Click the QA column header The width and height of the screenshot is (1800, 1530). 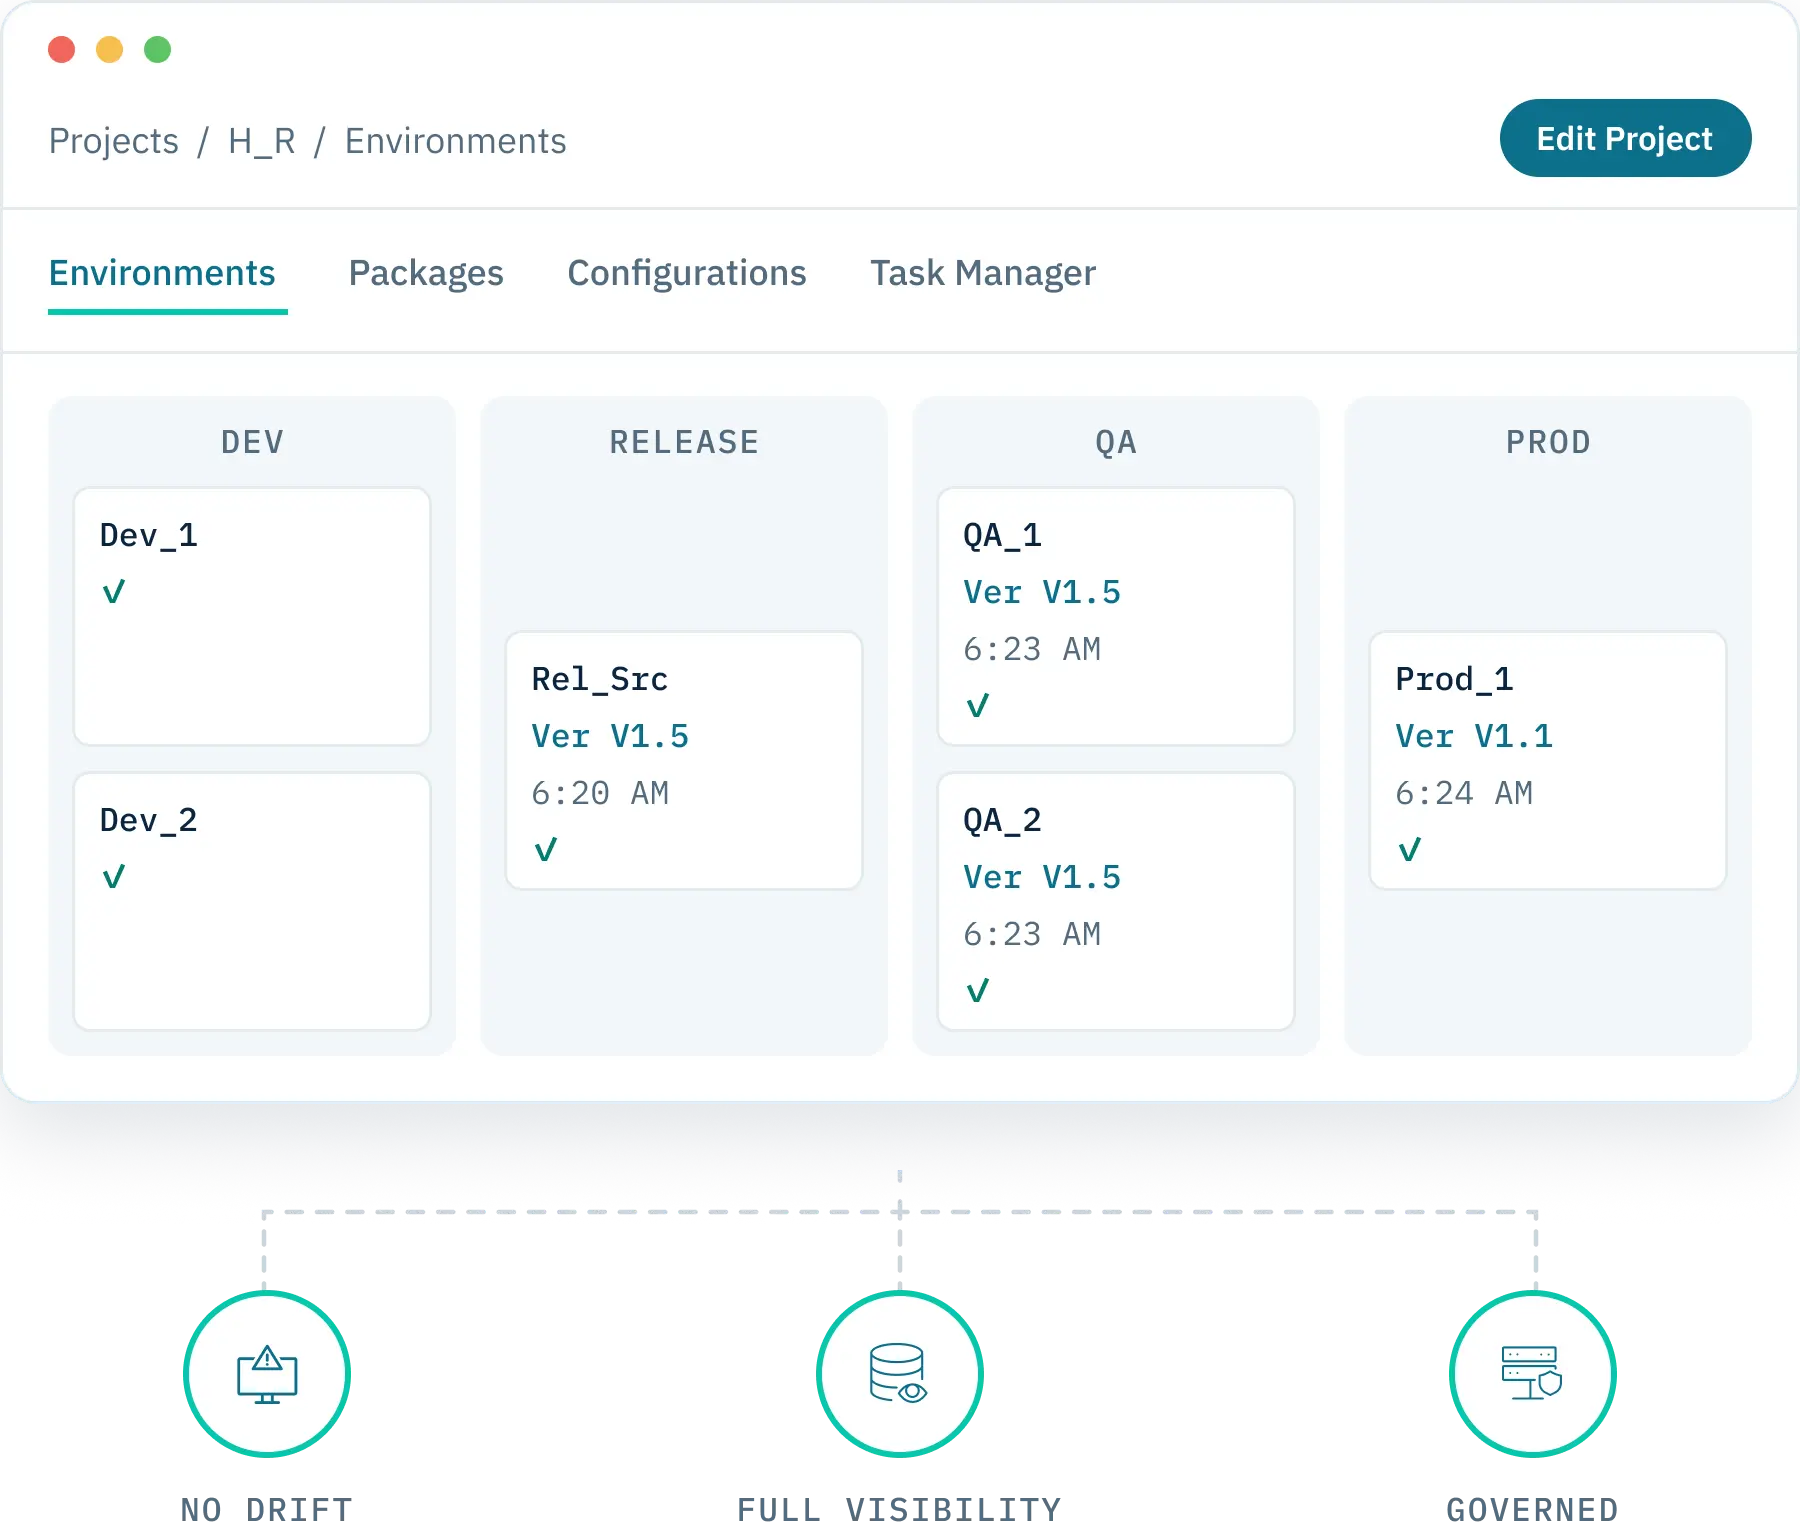(x=1117, y=442)
